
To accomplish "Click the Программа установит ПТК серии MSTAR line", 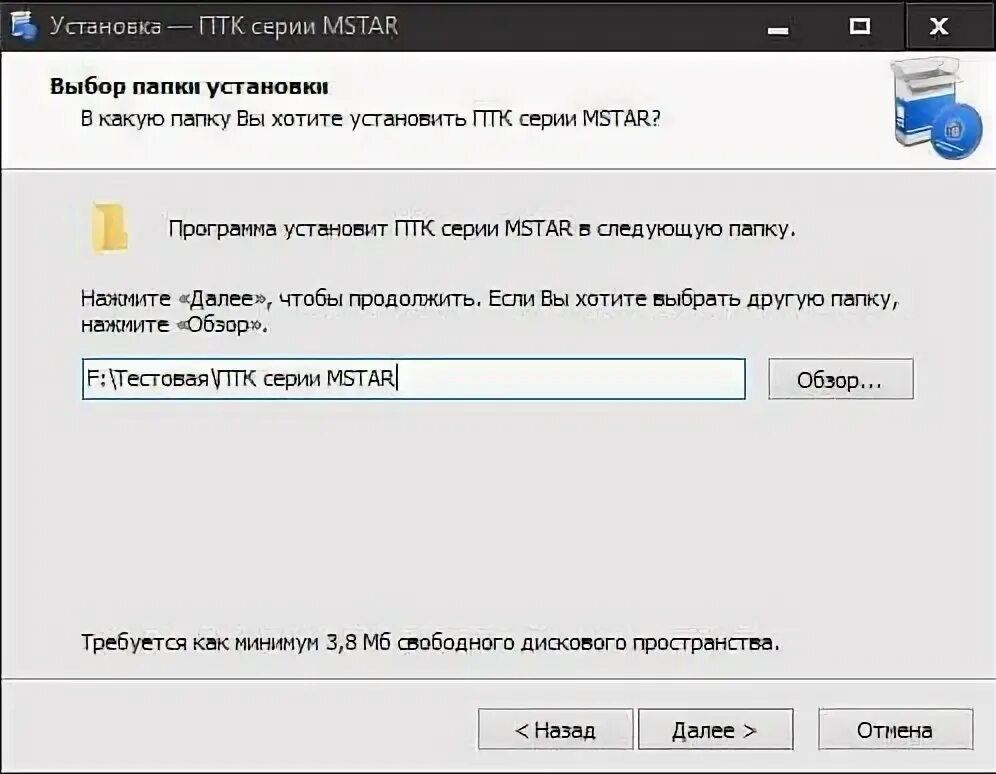I will point(482,229).
